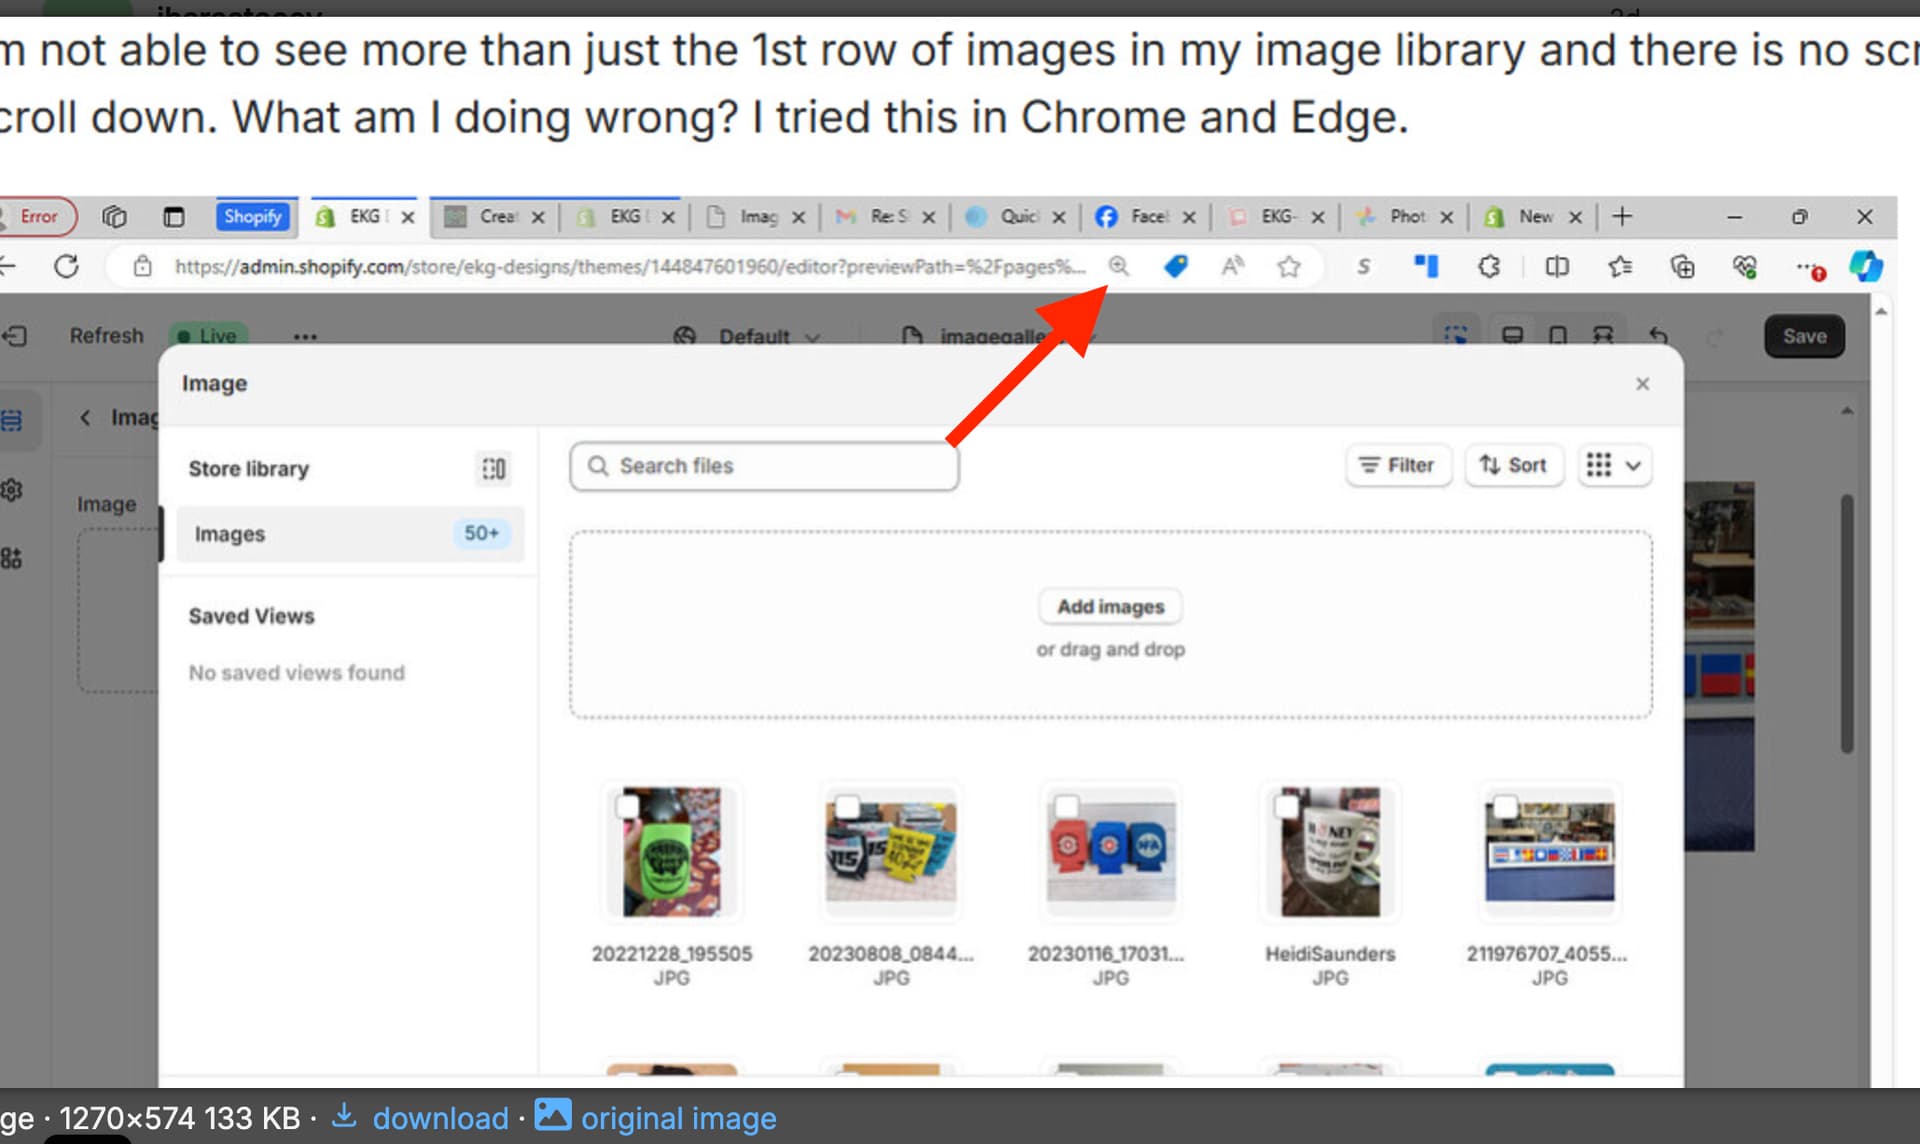
Task: Open the grid view dropdown
Action: [1614, 466]
